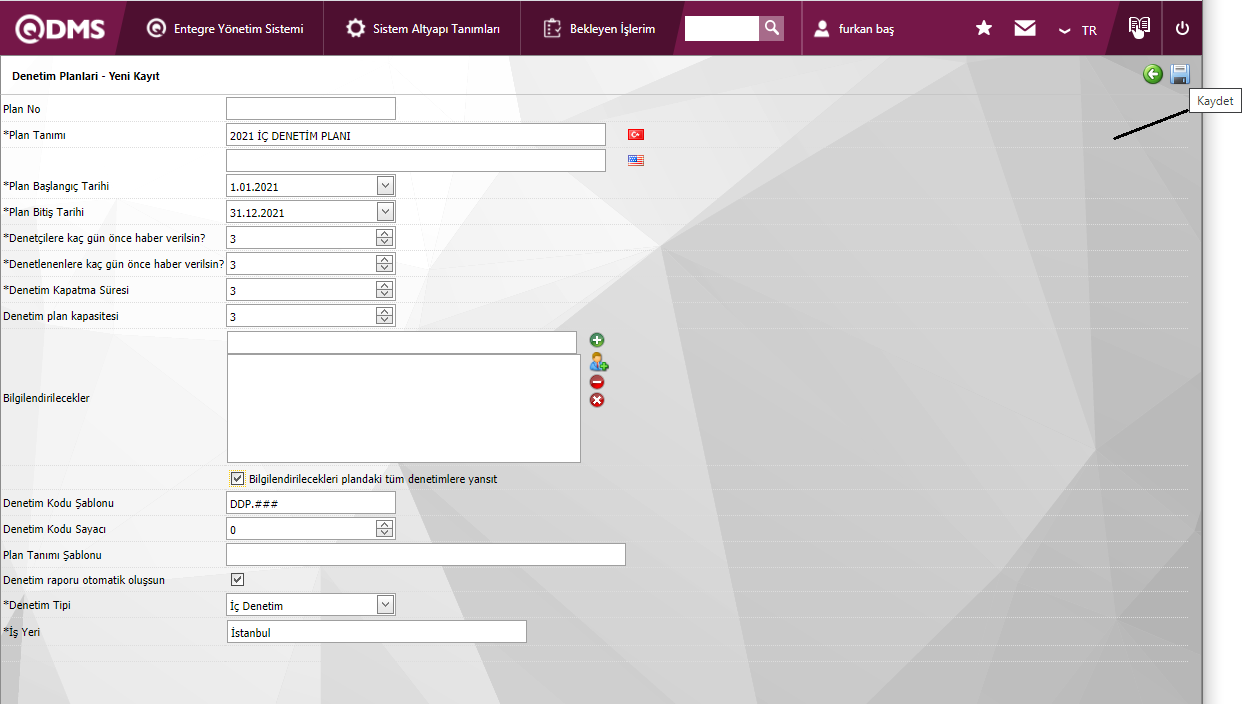This screenshot has width=1244, height=704.
Task: Click Denetçilere kaç gün stepper arrows
Action: [385, 238]
